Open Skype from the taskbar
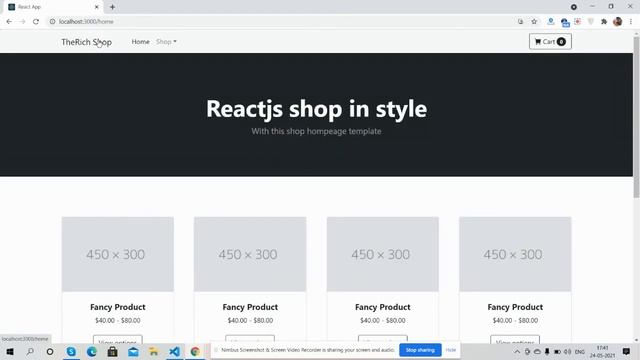 click(x=71, y=351)
